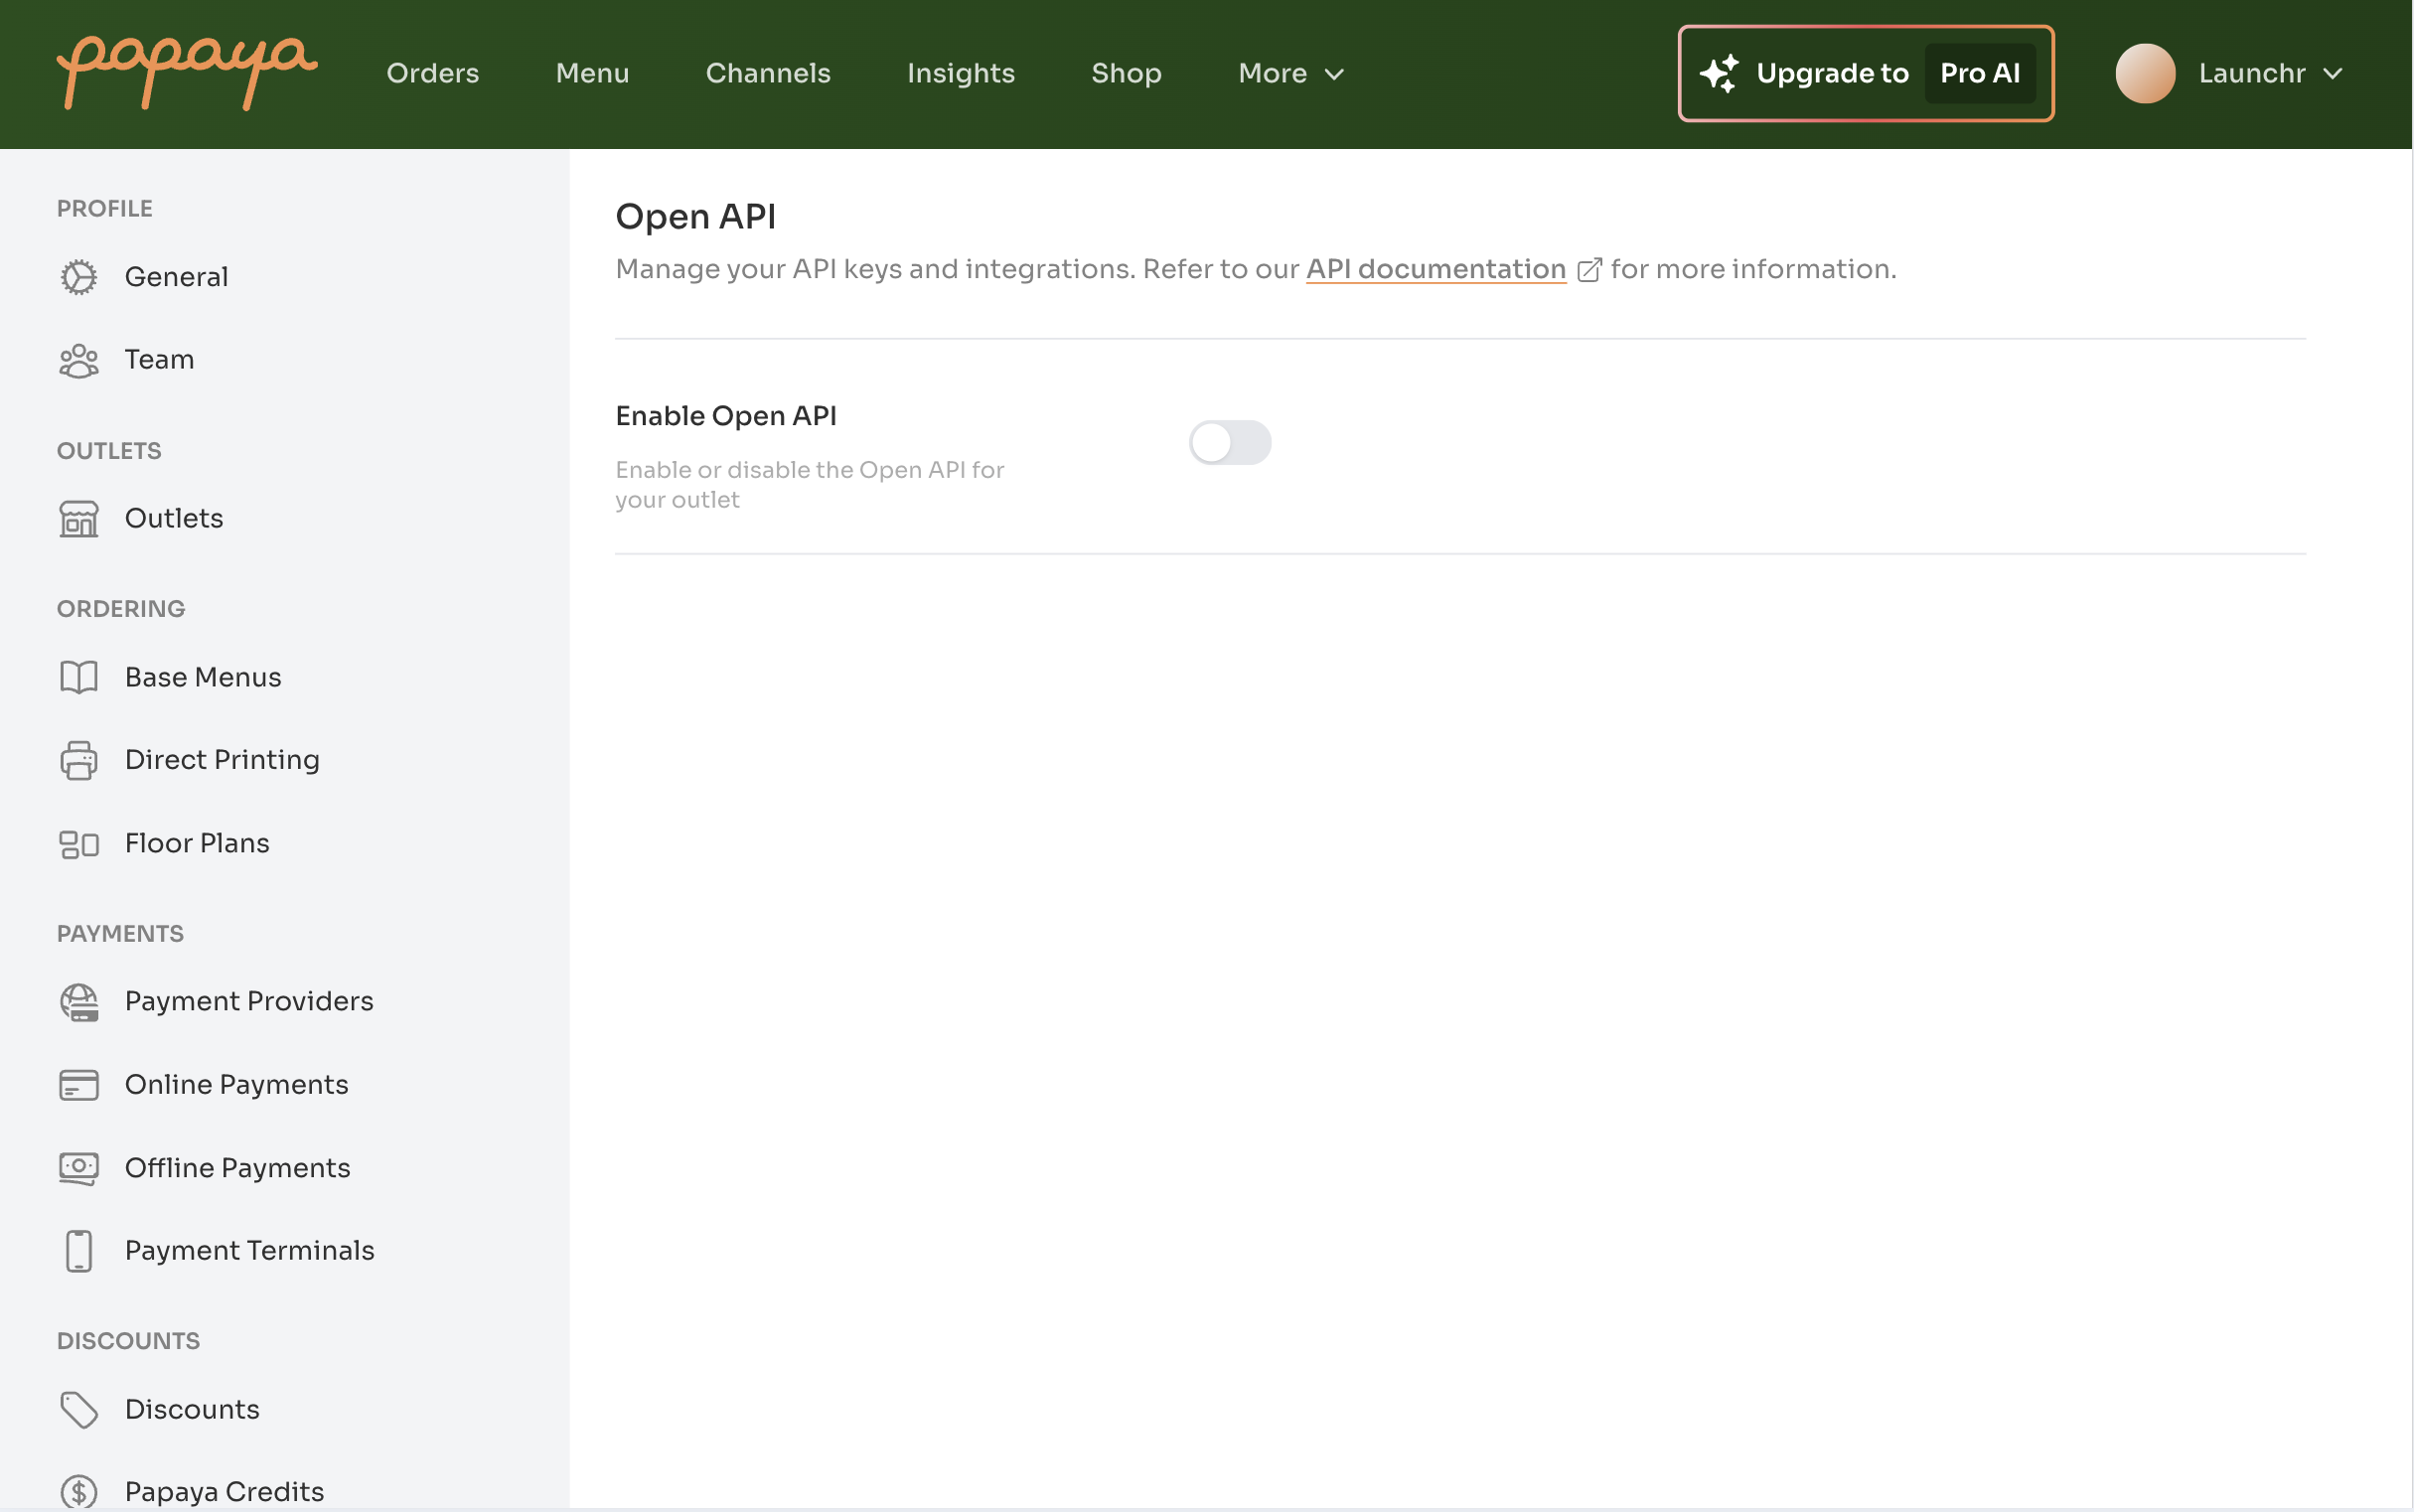
Task: Open the Channels navigation item
Action: [x=767, y=74]
